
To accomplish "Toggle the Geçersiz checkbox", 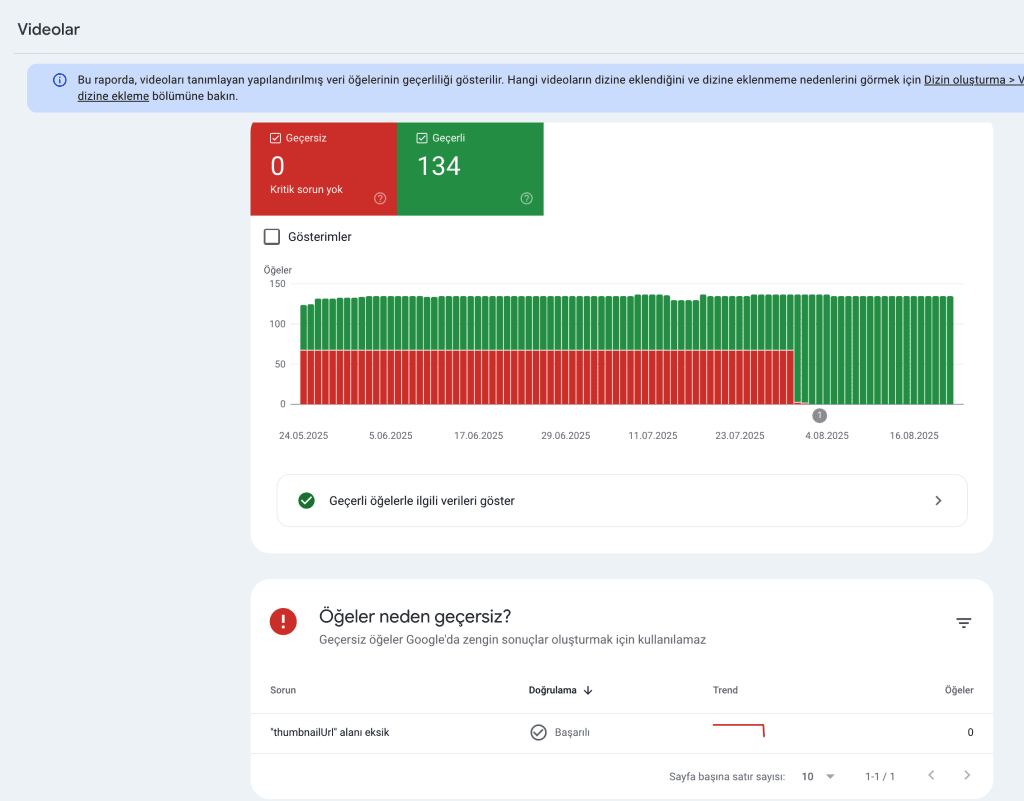I will tap(276, 138).
